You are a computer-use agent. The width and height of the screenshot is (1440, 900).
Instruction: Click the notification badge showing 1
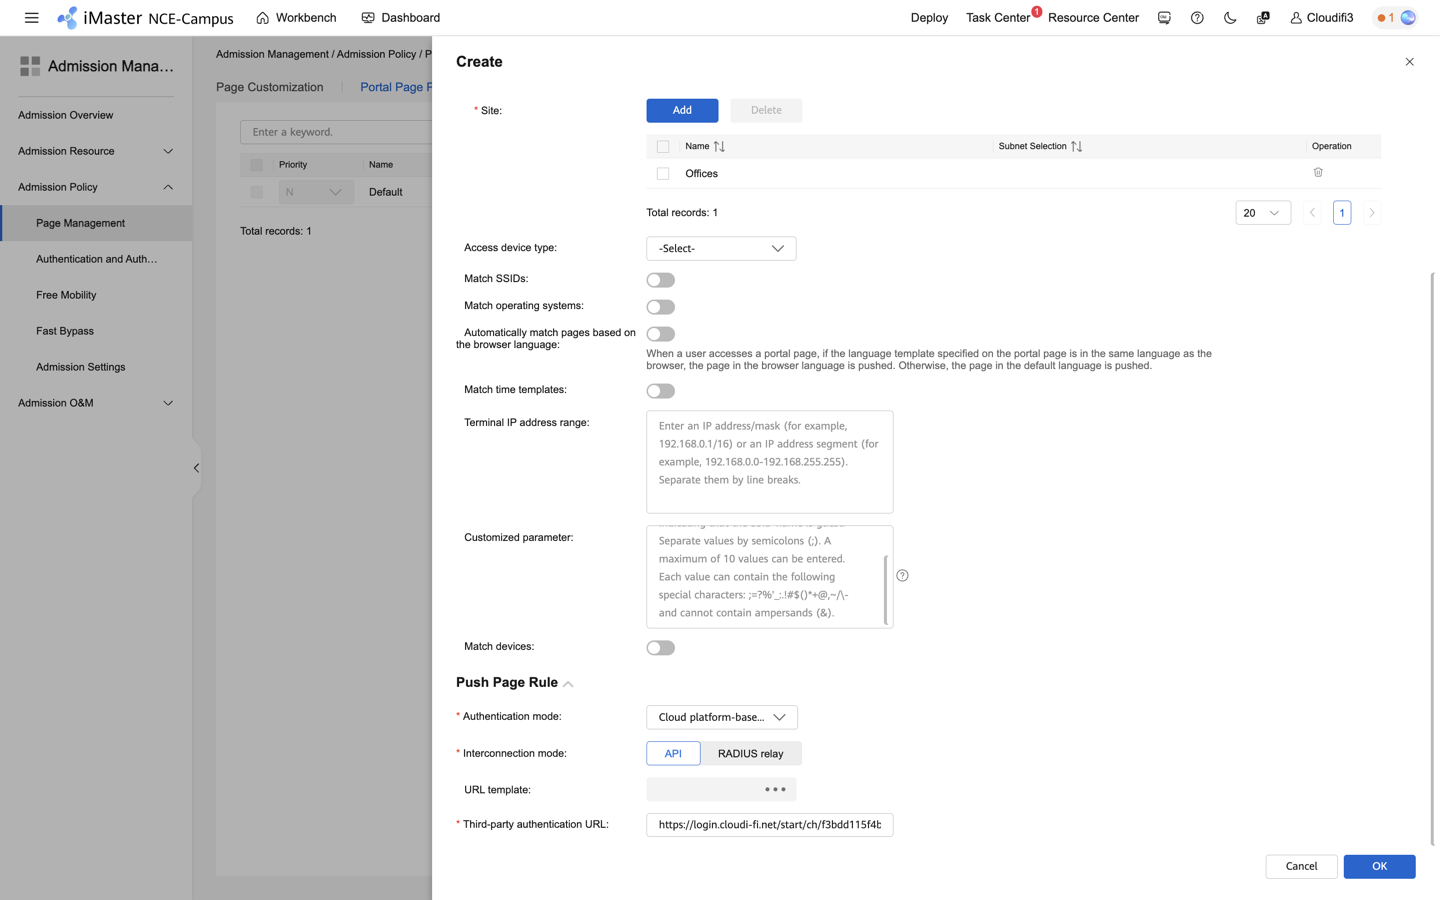[1389, 17]
